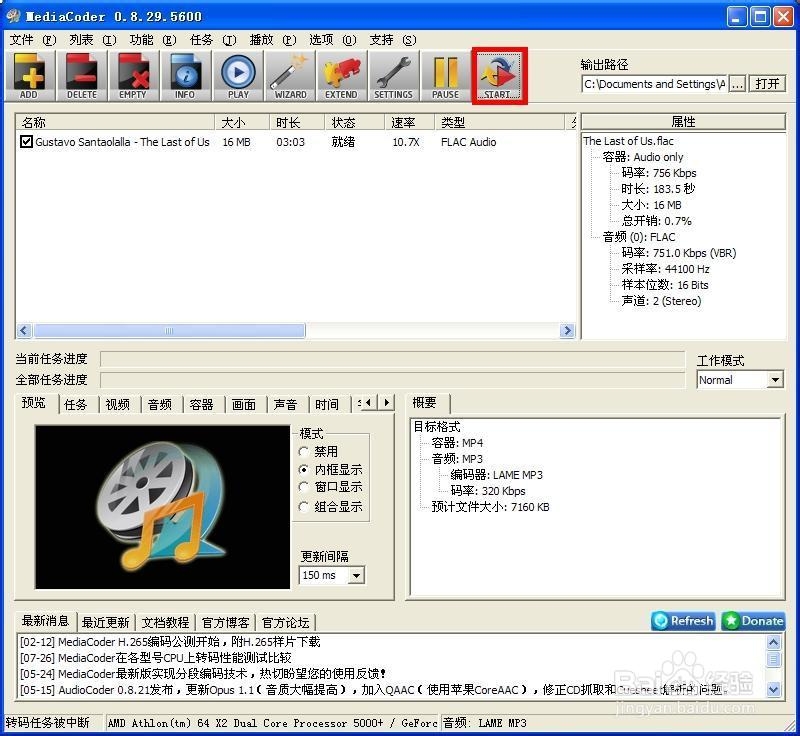This screenshot has height=736, width=800.
Task: Open the 官方博客 tab
Action: pyautogui.click(x=226, y=623)
